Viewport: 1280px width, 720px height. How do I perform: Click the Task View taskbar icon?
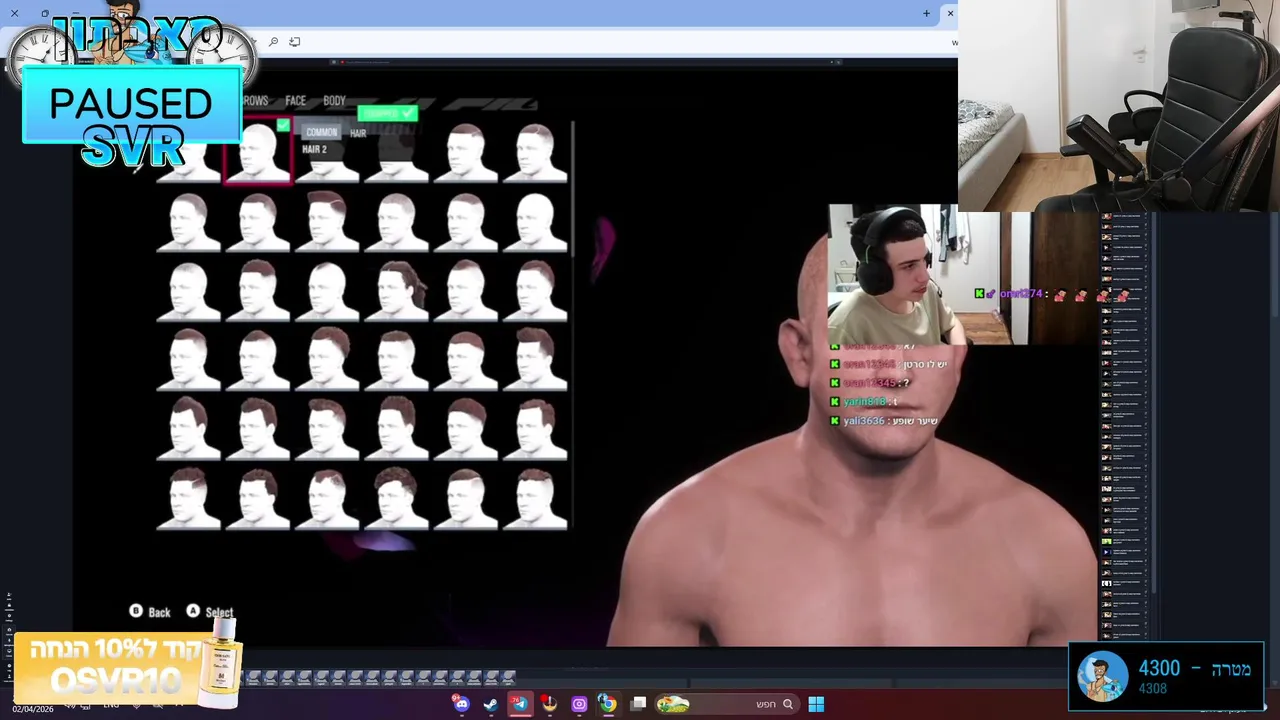[638, 704]
